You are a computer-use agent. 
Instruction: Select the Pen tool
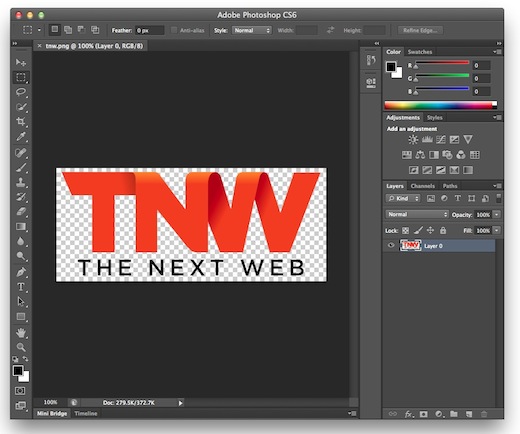tap(21, 272)
